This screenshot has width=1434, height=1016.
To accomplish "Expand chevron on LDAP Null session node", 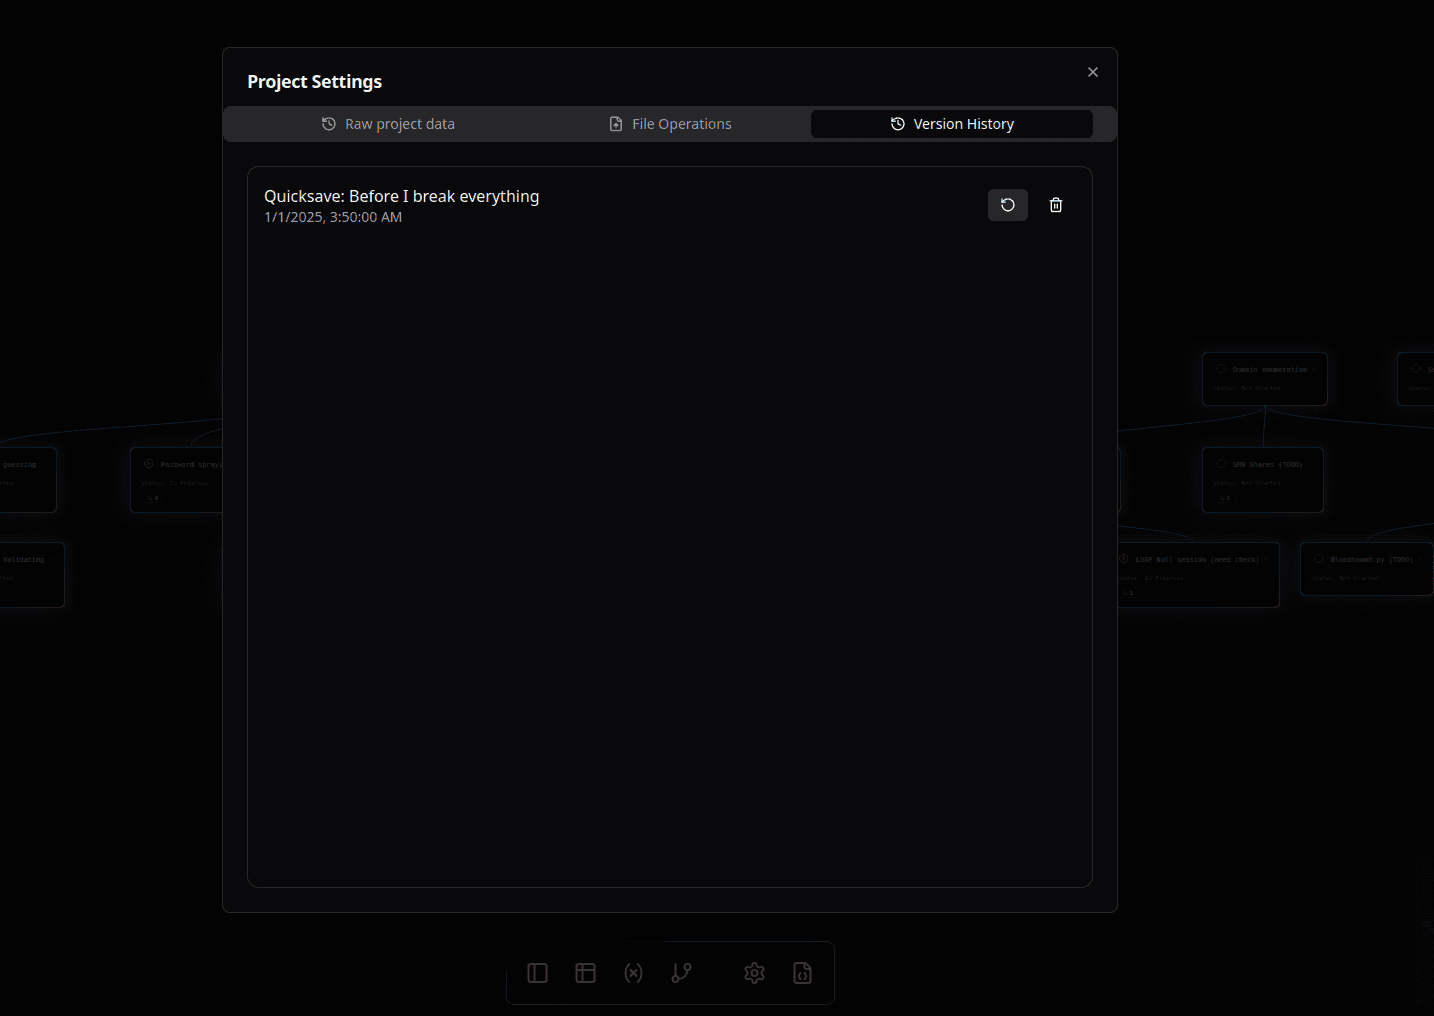I will click(1266, 559).
